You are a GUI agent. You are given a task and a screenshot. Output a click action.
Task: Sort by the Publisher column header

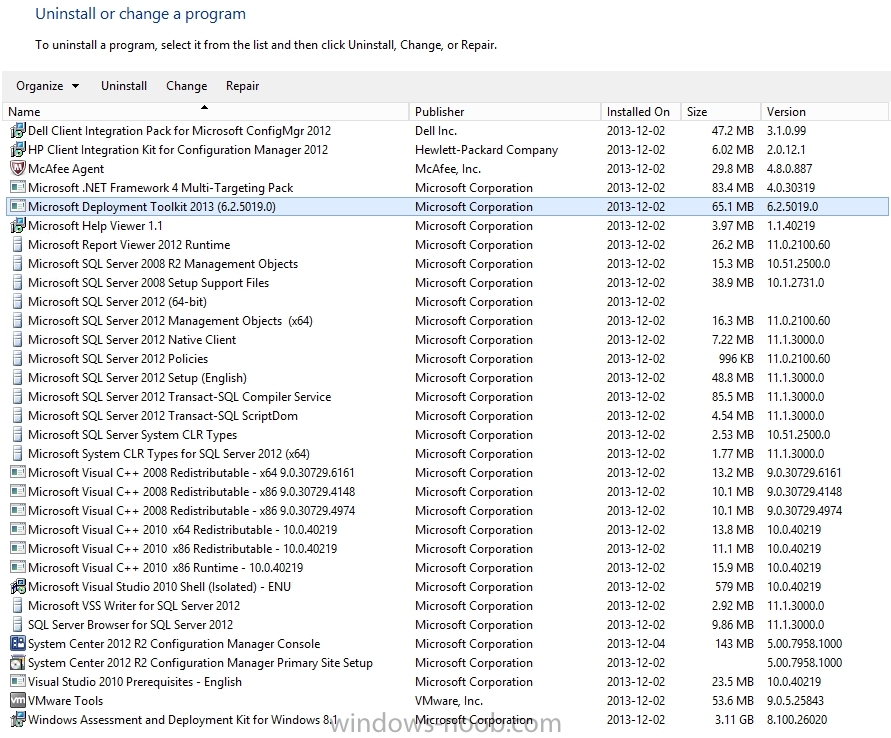click(505, 111)
